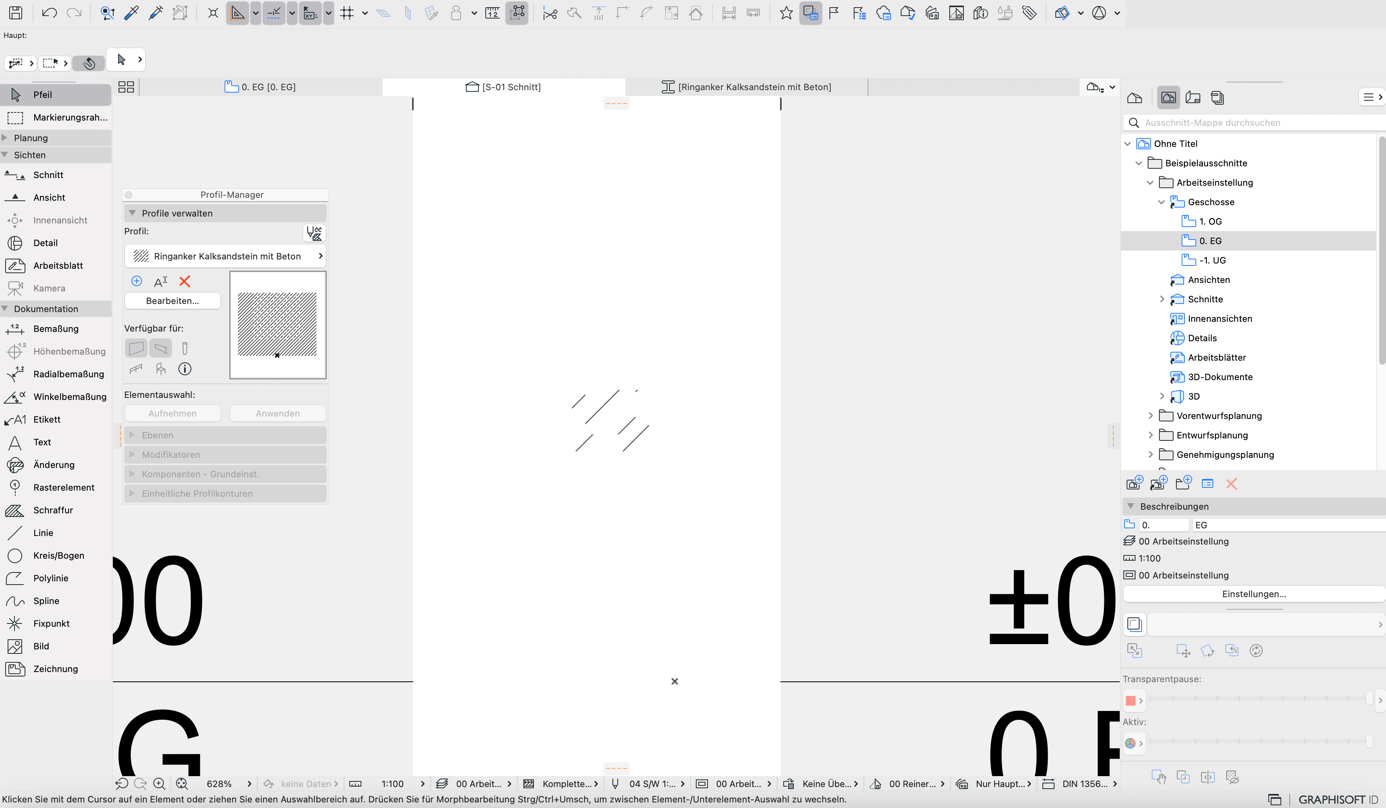Select the Arbeitsblatt tool
The width and height of the screenshot is (1386, 808).
tap(56, 266)
